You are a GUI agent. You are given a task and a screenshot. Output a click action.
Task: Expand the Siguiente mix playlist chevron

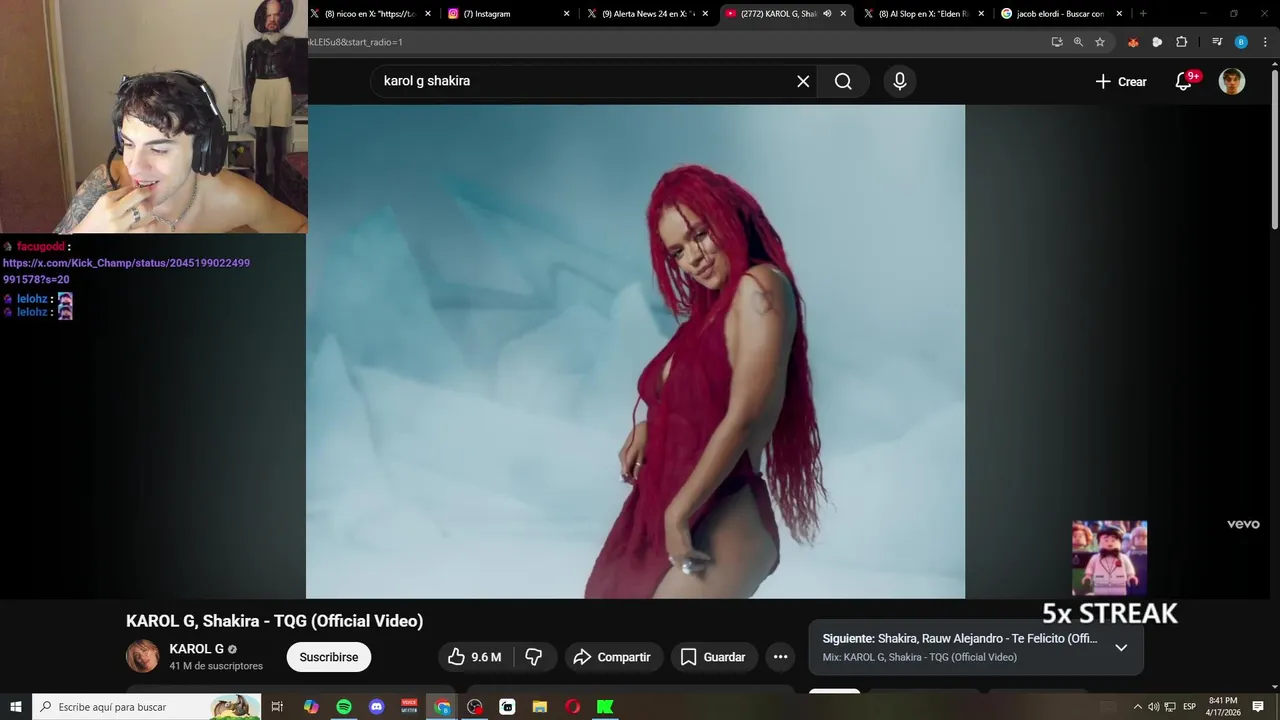1121,647
